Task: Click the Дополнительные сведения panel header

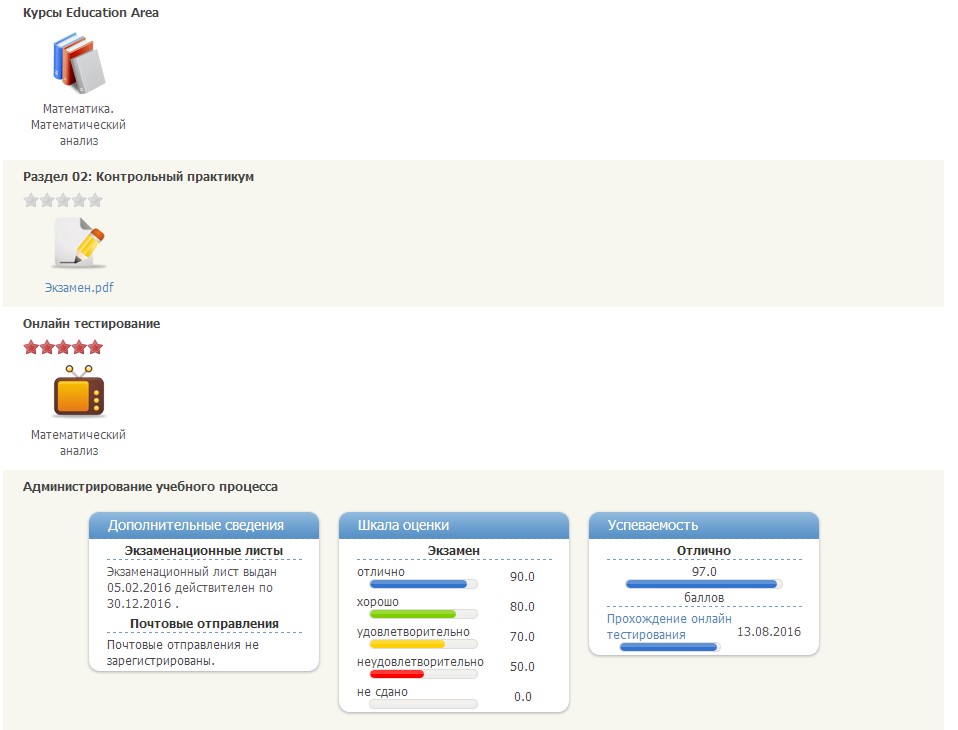Action: [x=204, y=525]
